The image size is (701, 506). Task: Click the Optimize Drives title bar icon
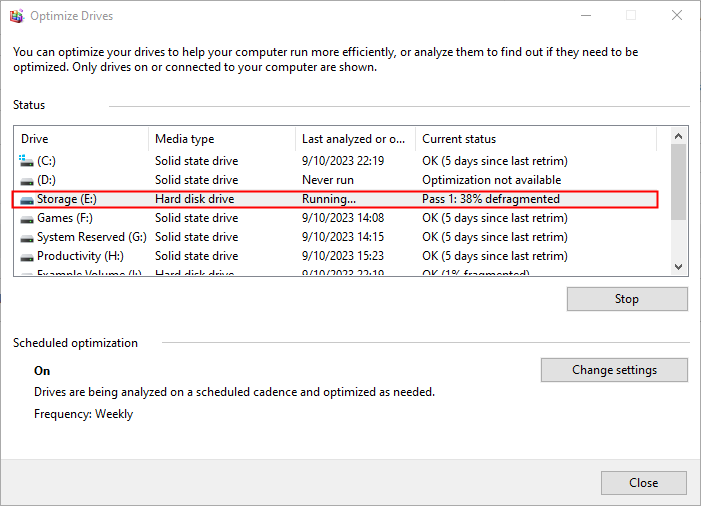15,16
